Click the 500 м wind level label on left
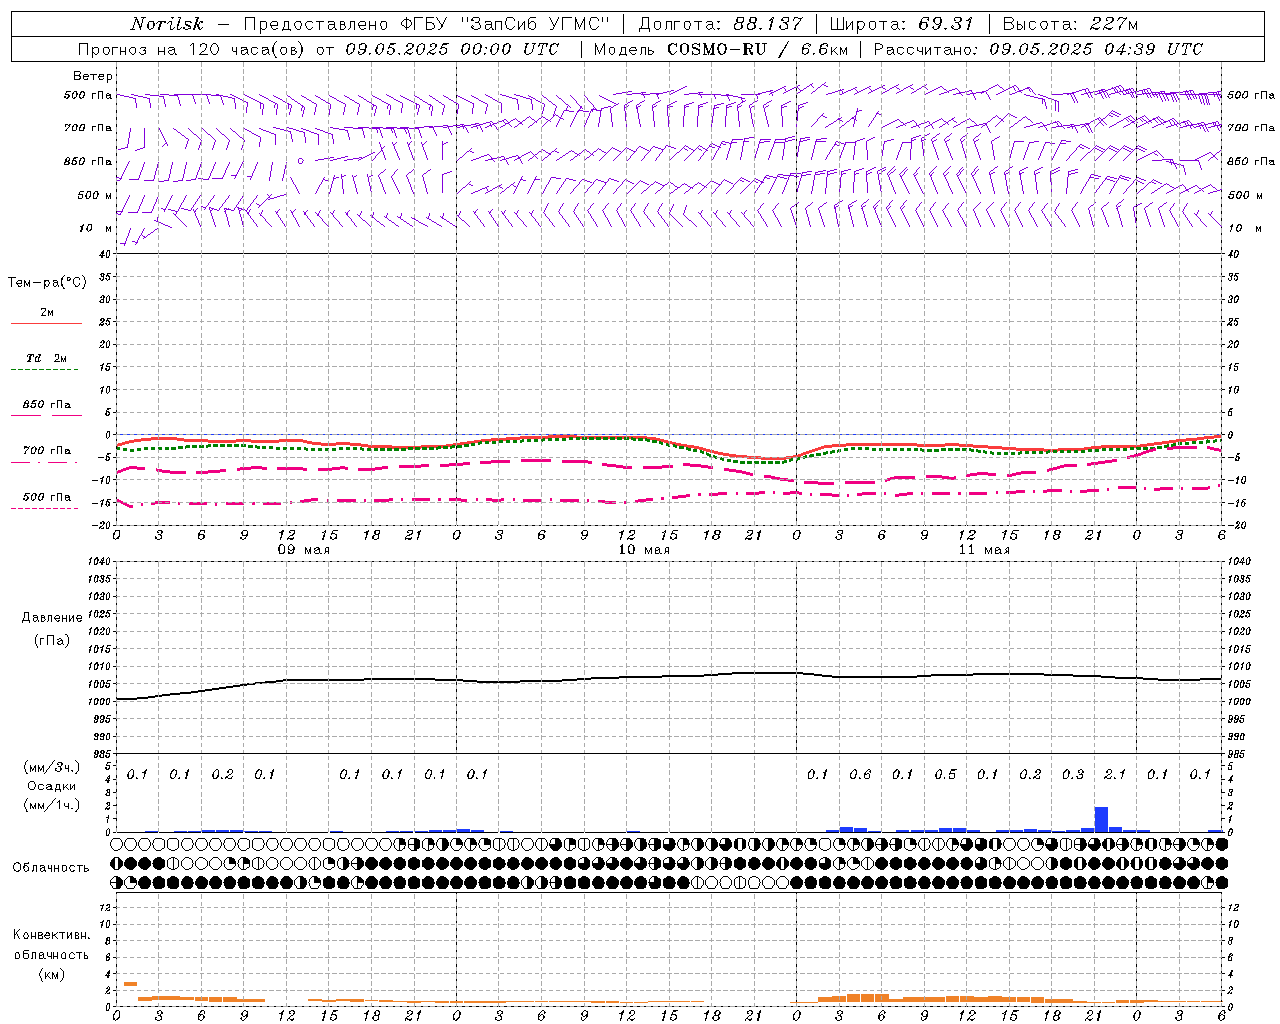Viewport: 1280px width, 1024px height. coord(95,195)
